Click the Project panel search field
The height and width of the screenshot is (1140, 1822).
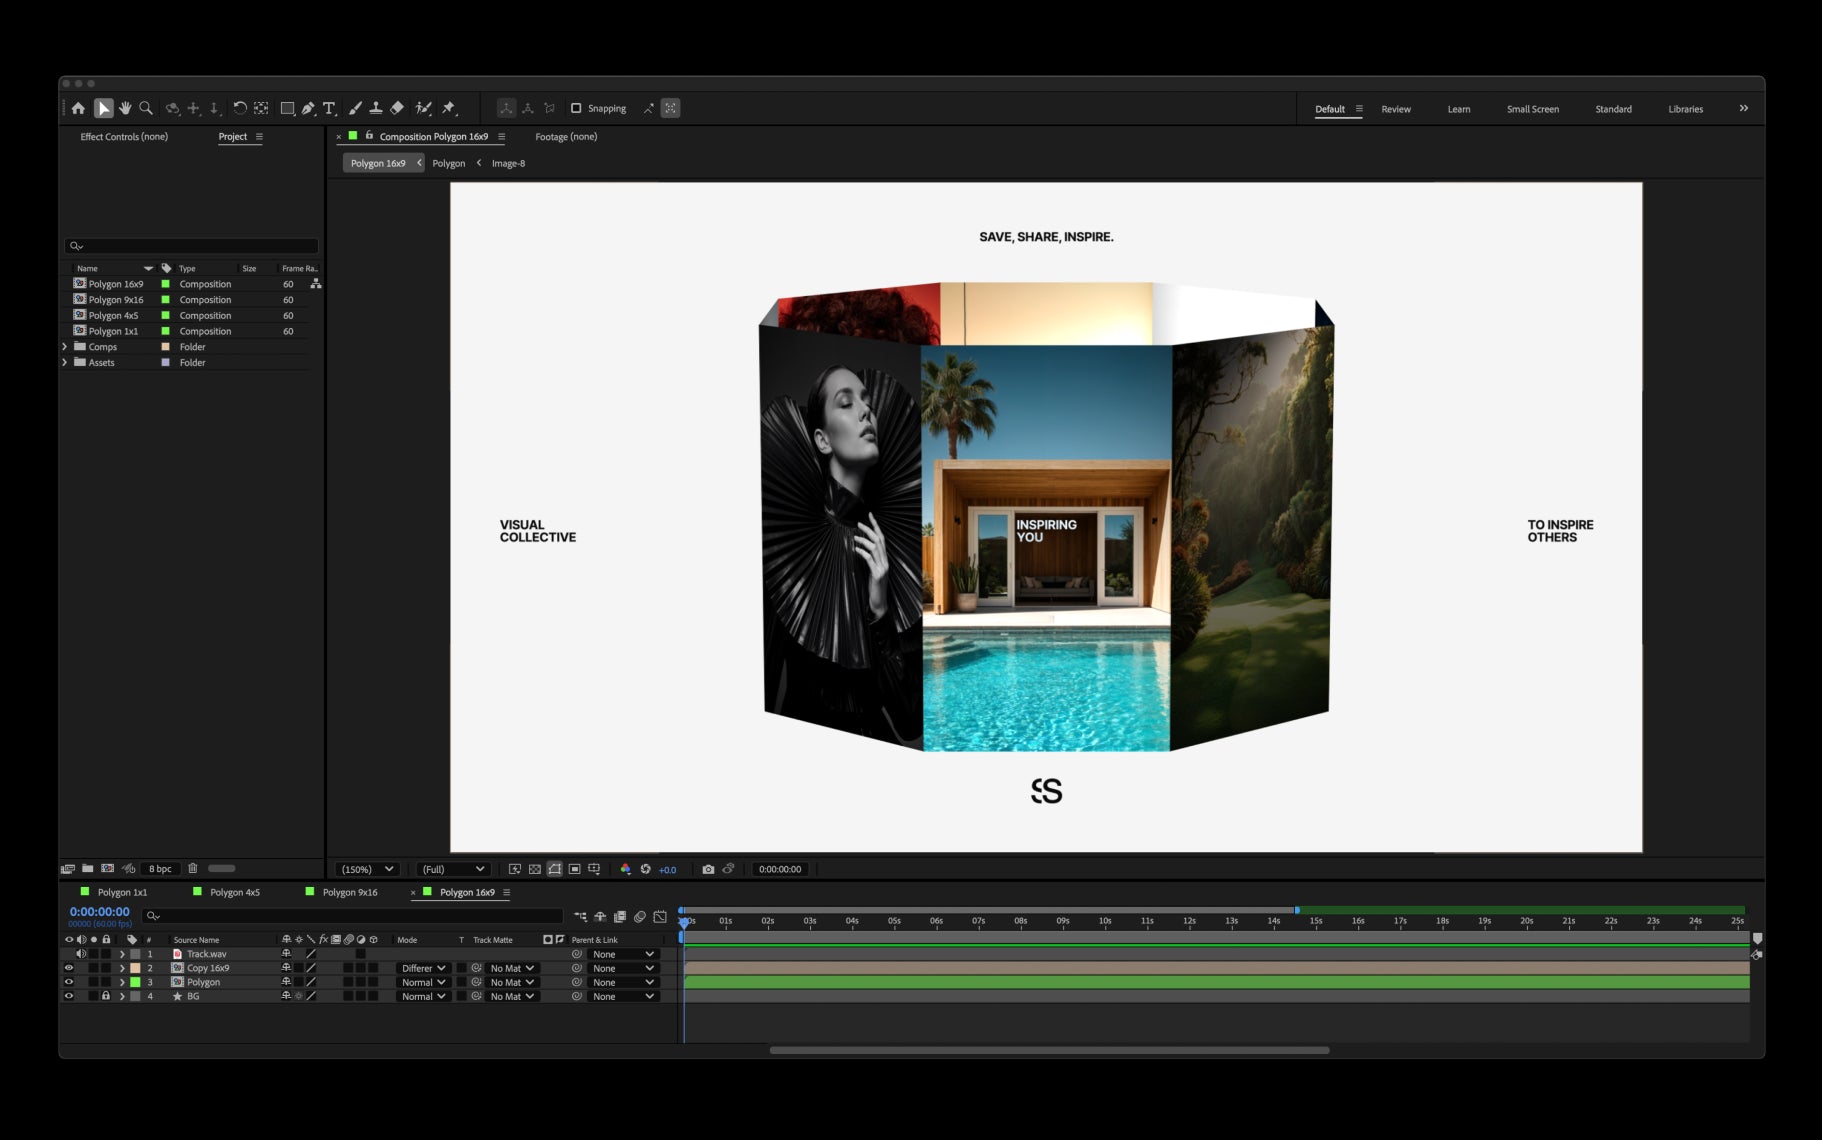tap(192, 245)
